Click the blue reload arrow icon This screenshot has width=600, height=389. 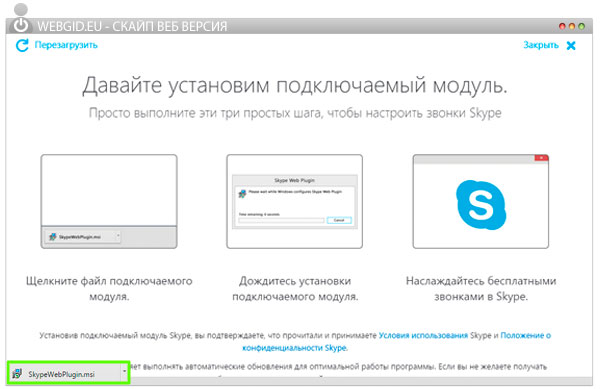click(22, 45)
